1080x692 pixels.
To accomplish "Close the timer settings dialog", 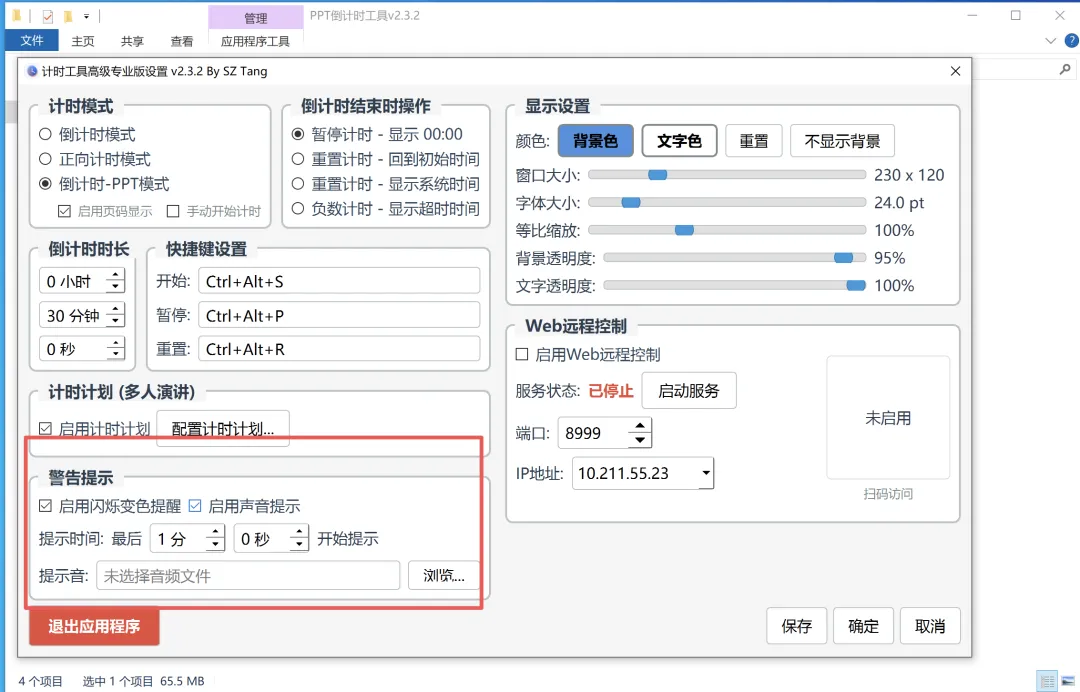I will (955, 71).
